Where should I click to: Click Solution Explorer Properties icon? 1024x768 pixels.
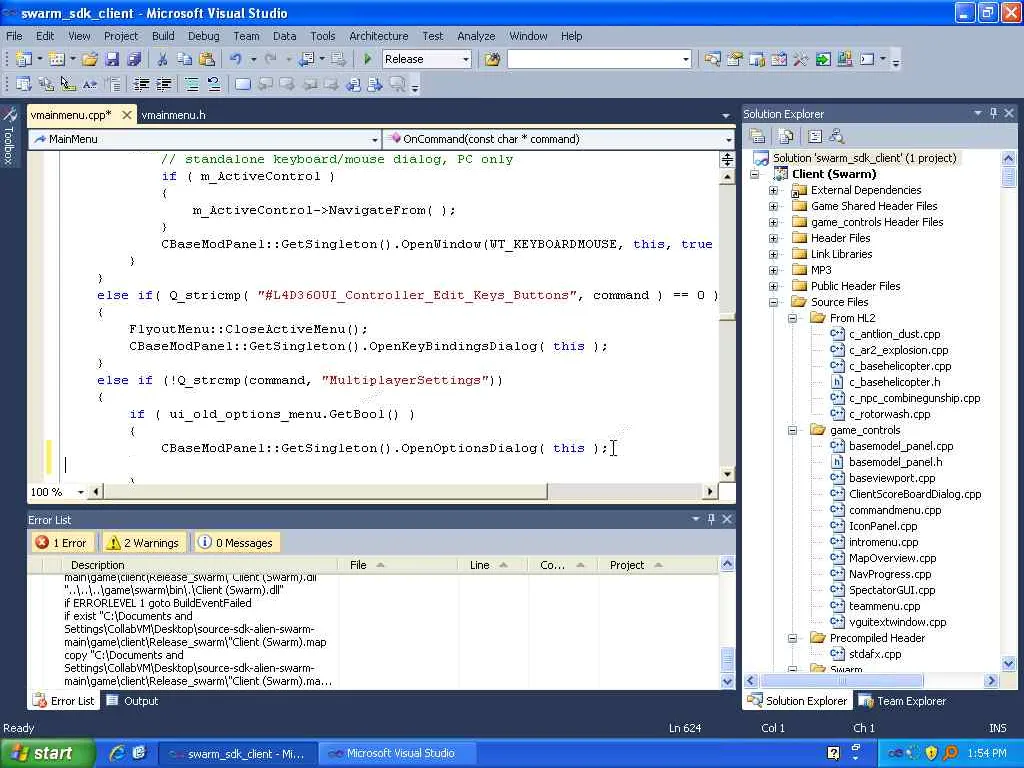click(758, 136)
